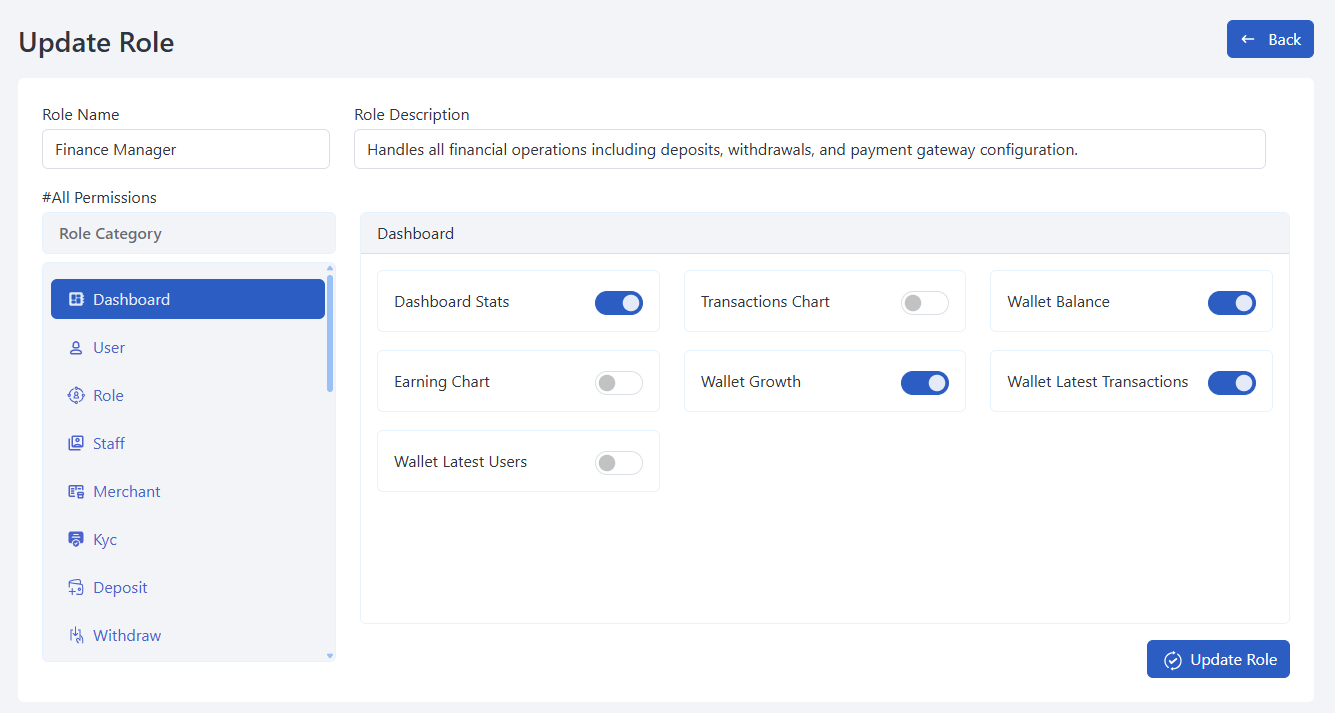Click the Role badge icon
Image resolution: width=1335 pixels, height=713 pixels.
click(x=76, y=396)
